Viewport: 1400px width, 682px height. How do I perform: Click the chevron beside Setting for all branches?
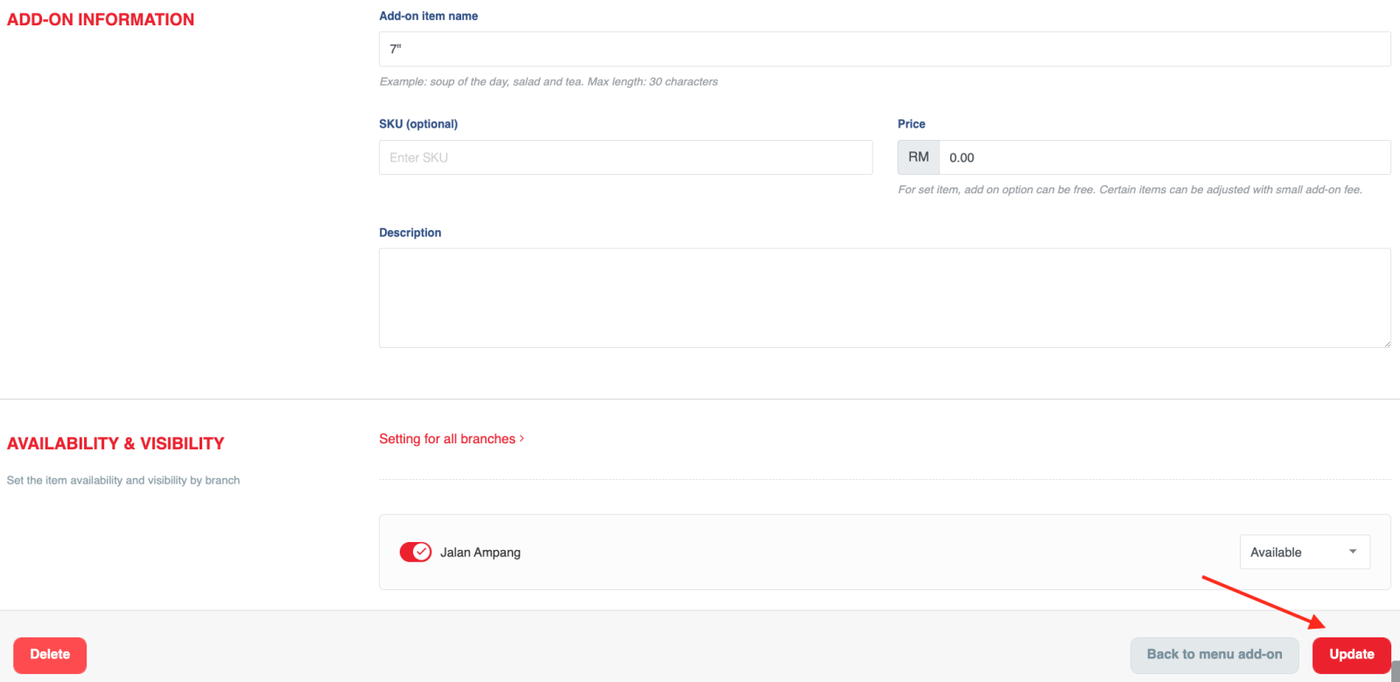(522, 439)
